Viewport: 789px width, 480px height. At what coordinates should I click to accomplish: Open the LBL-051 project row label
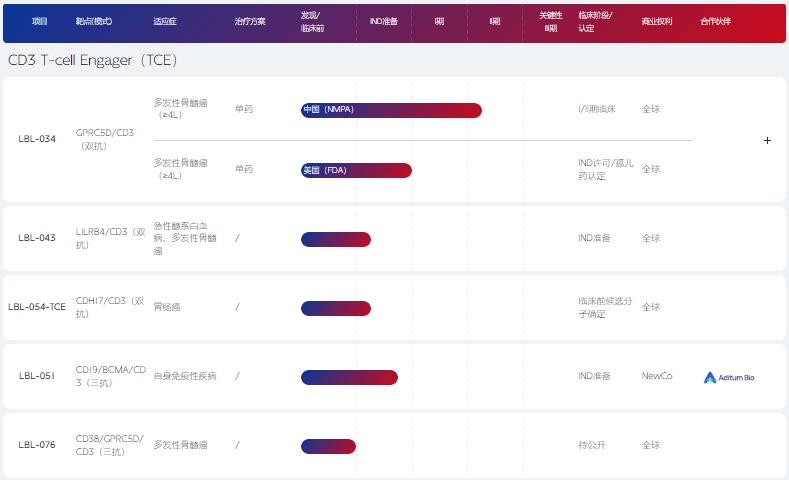coord(37,376)
